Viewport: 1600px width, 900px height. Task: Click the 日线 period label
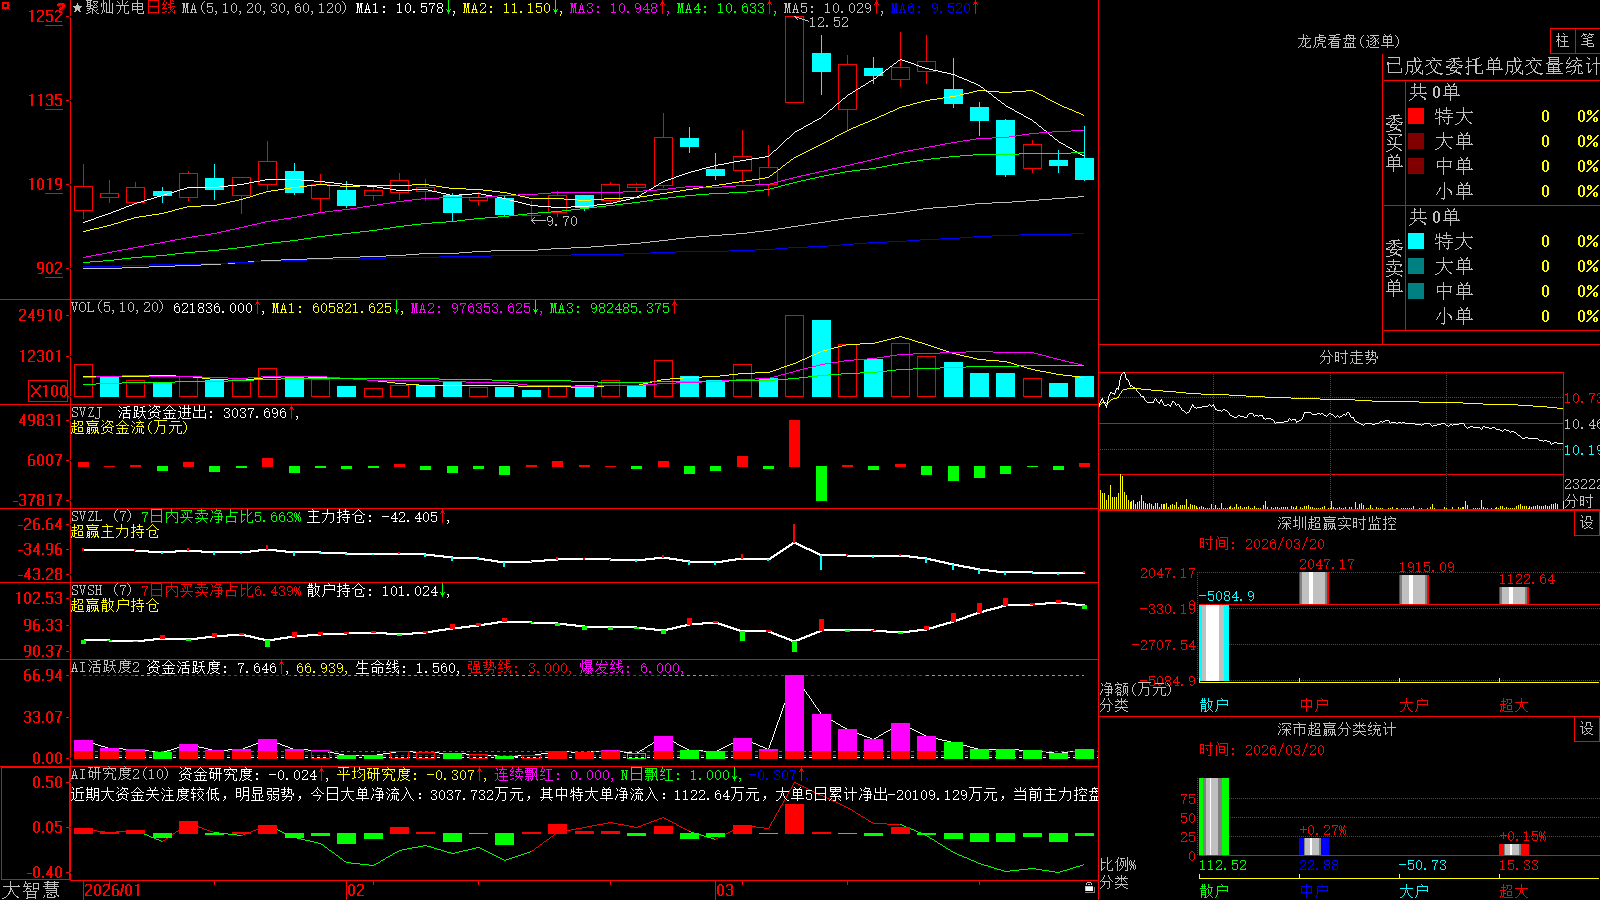[x=161, y=8]
